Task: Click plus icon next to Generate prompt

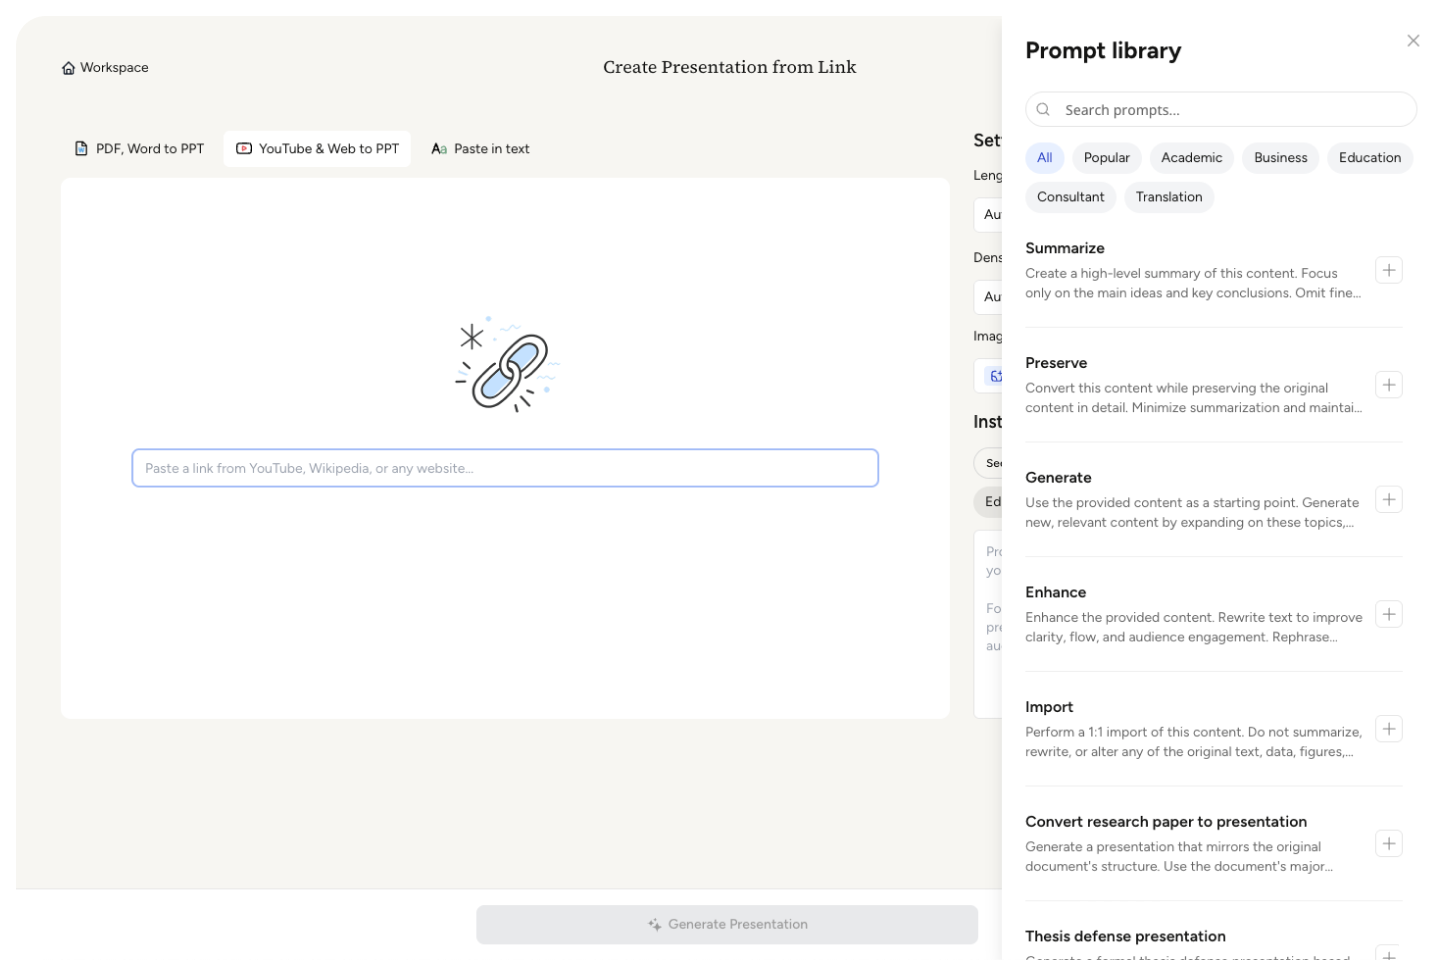Action: click(x=1388, y=500)
